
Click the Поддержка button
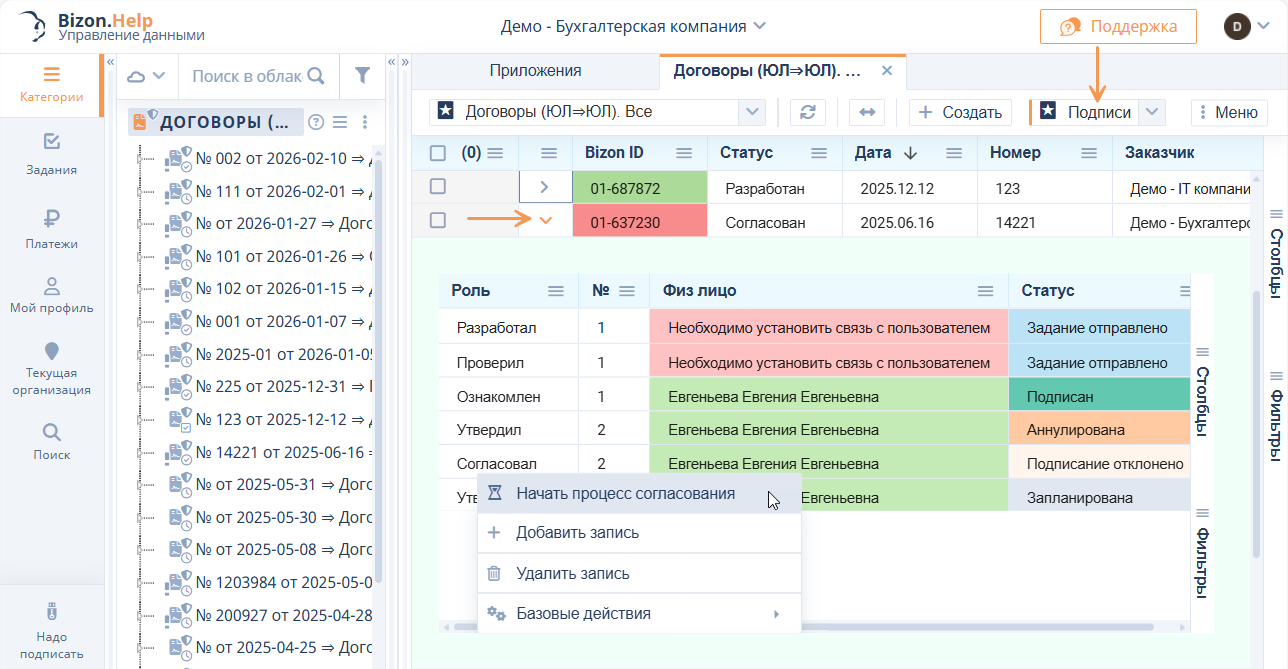1118,26
